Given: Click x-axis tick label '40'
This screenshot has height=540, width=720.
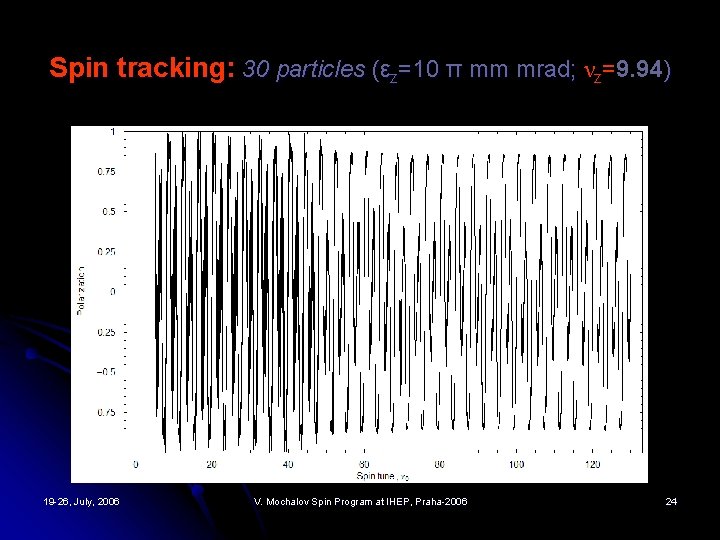Looking at the screenshot, I should pyautogui.click(x=287, y=464).
